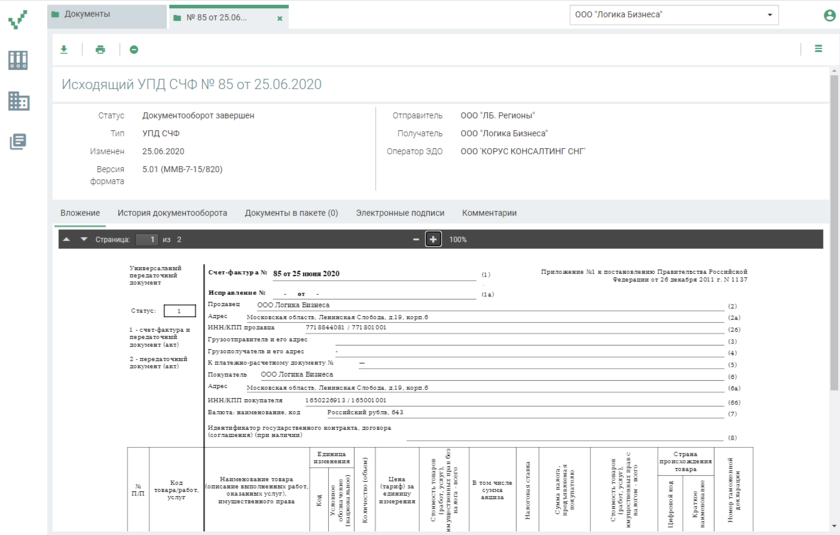Open the История документооборота tab
This screenshot has width=840, height=535.
click(172, 213)
